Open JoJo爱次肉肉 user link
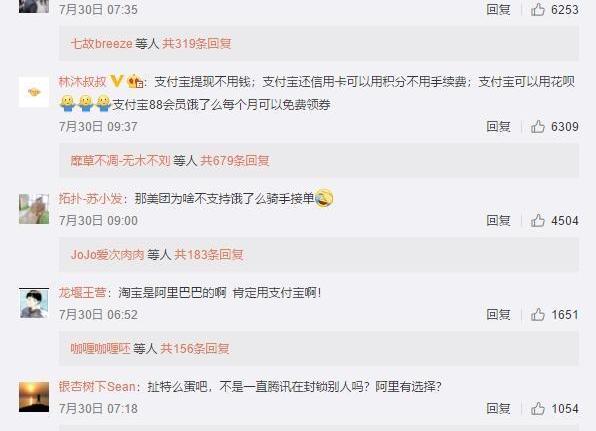Image resolution: width=596 pixels, height=431 pixels. click(108, 255)
